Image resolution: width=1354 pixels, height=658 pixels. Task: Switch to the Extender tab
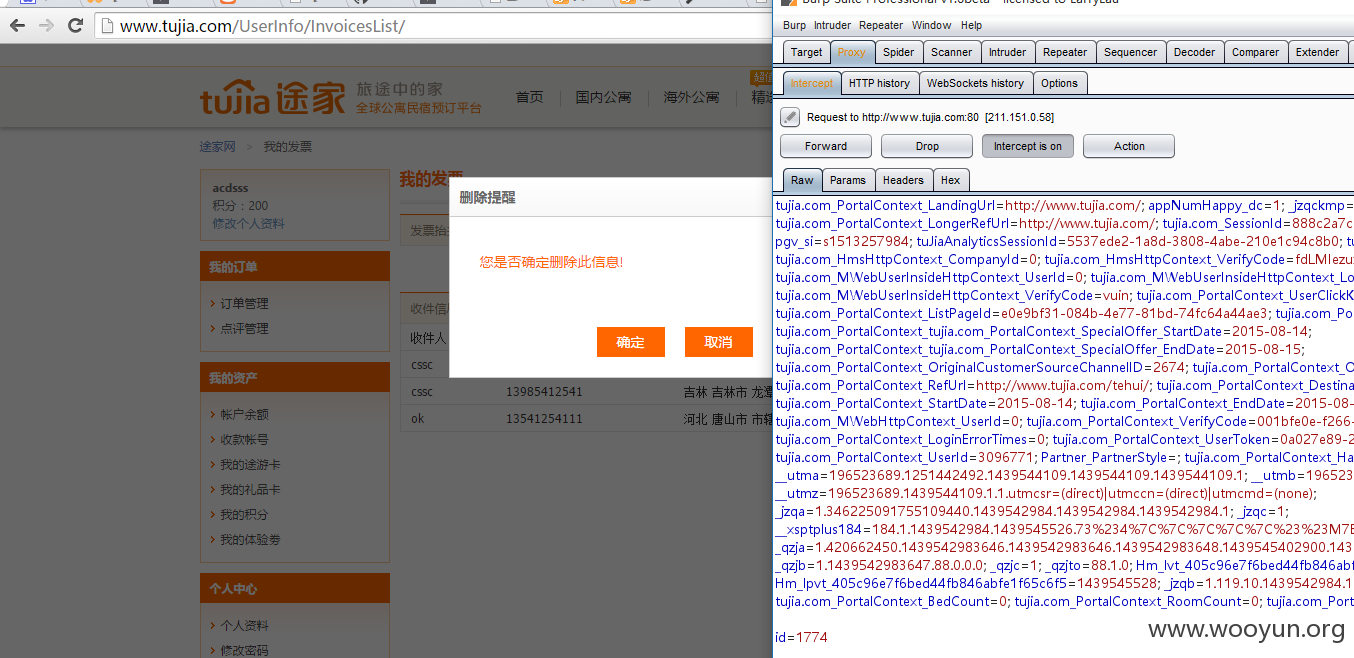click(1317, 52)
